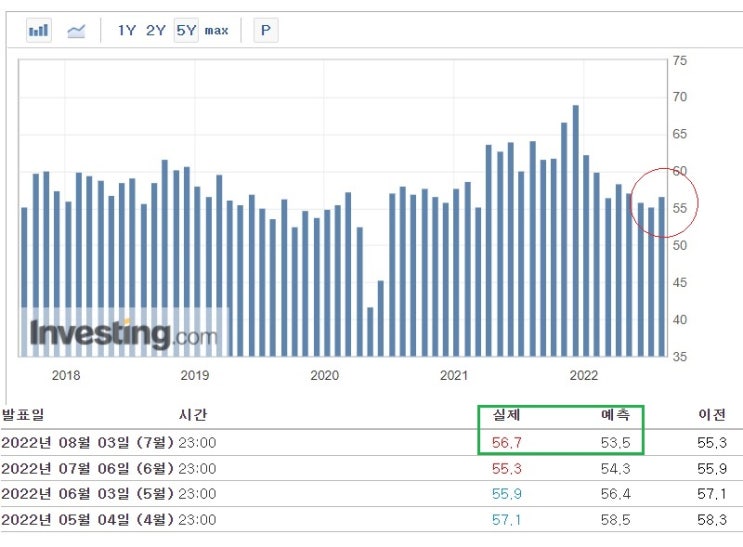Click the 70 y-axis label
This screenshot has height=547, width=743.
point(680,97)
